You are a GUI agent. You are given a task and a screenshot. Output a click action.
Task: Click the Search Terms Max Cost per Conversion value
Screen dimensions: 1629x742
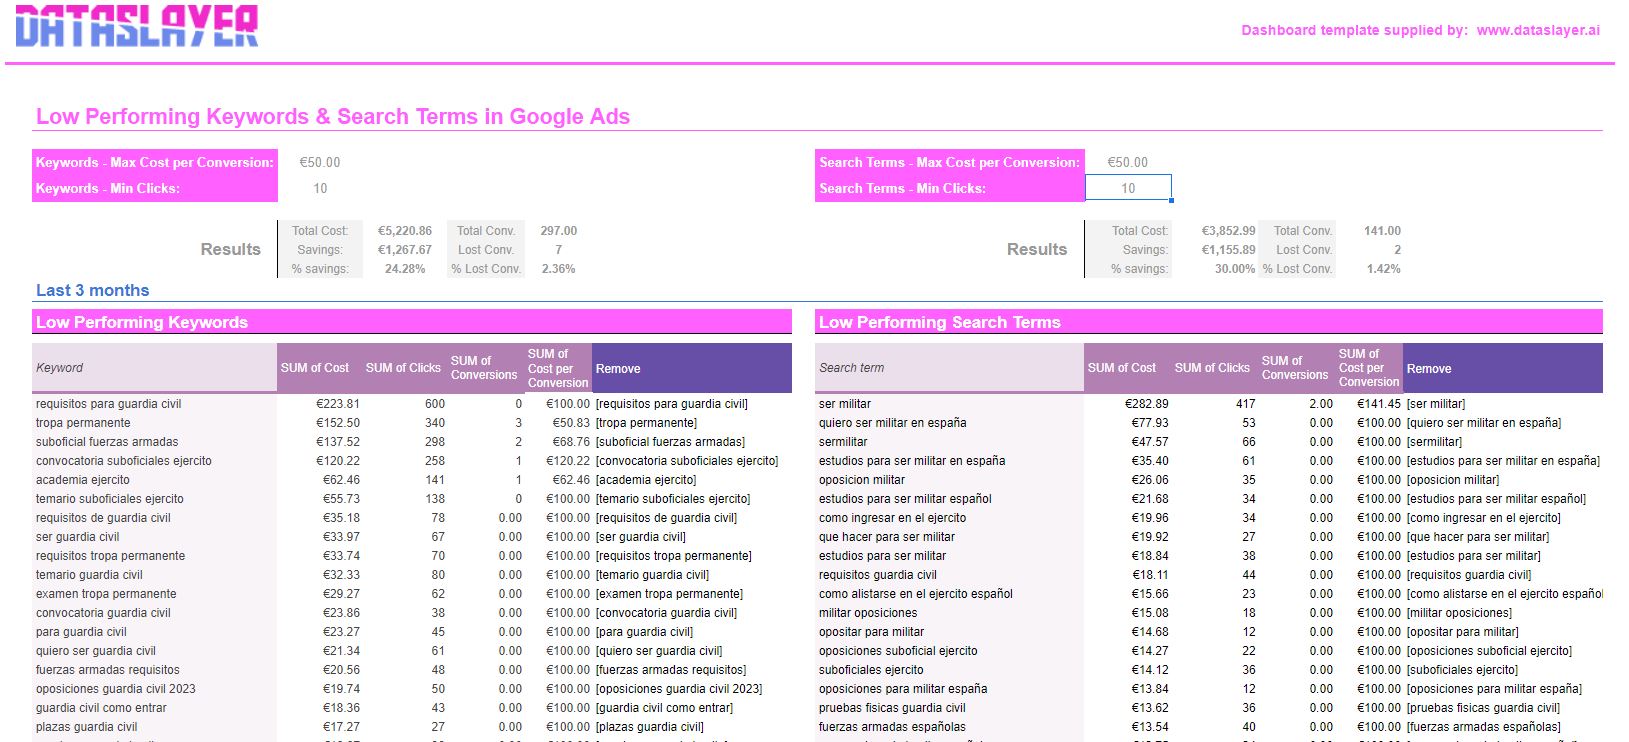[1127, 162]
